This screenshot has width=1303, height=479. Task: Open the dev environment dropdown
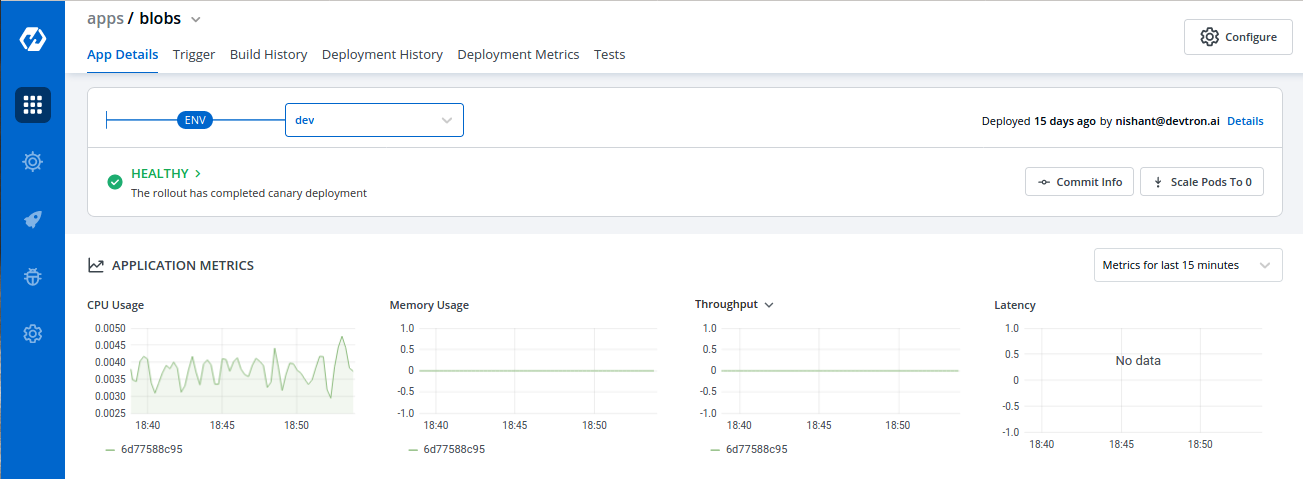[374, 120]
